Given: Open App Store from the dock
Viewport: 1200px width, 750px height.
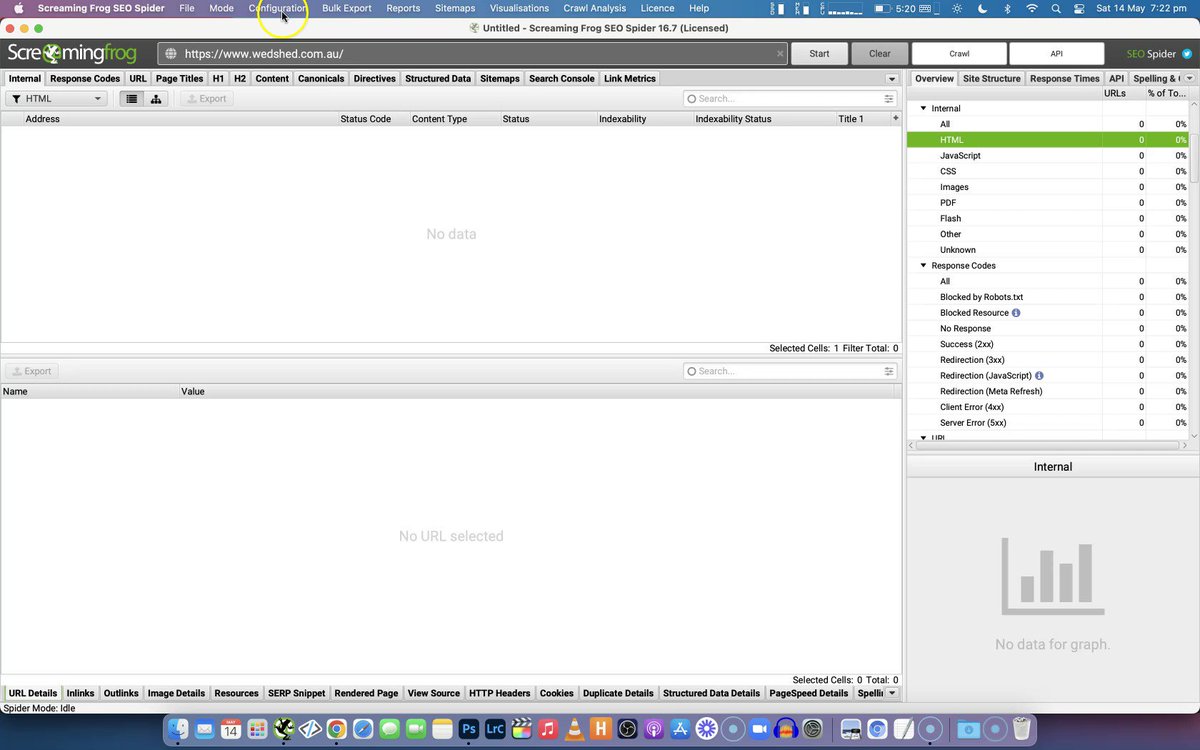Looking at the screenshot, I should (680, 729).
